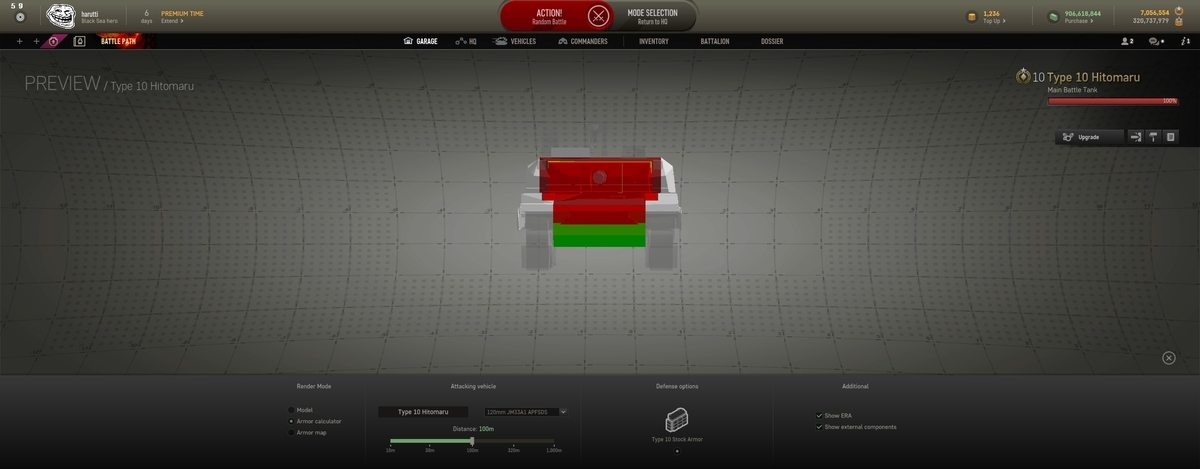The height and width of the screenshot is (469, 1200).
Task: Switch to the HQ tab
Action: click(466, 42)
